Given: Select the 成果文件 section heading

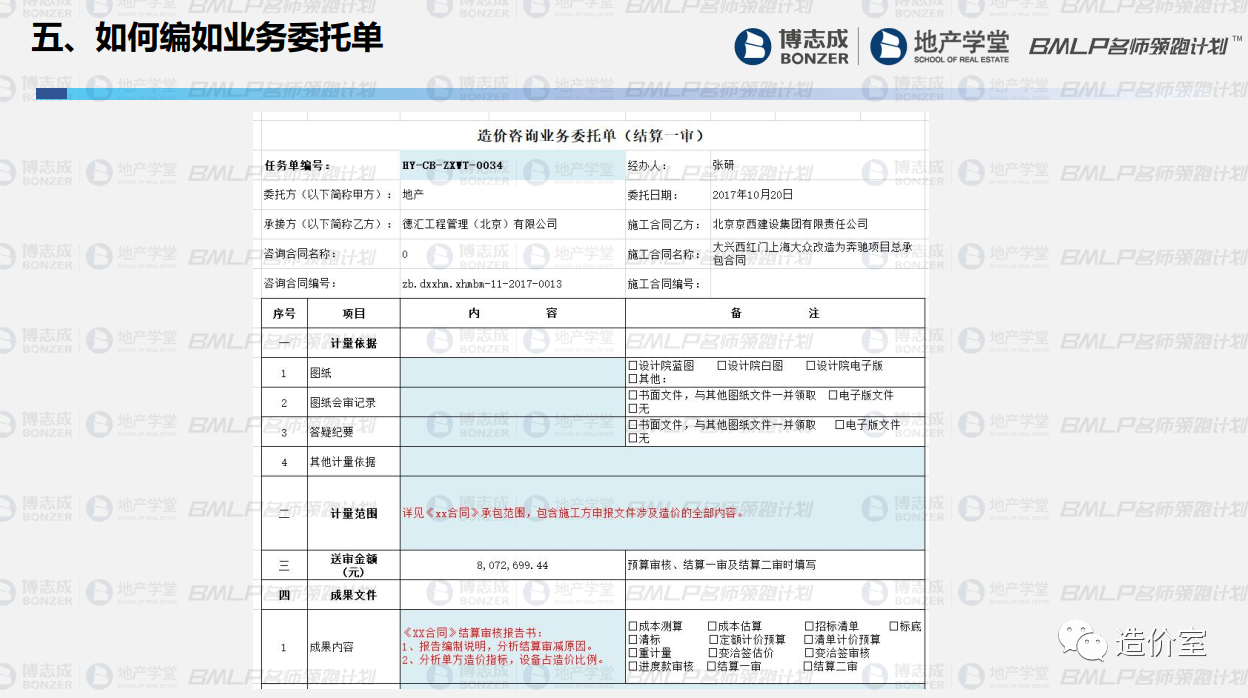Looking at the screenshot, I should (354, 595).
